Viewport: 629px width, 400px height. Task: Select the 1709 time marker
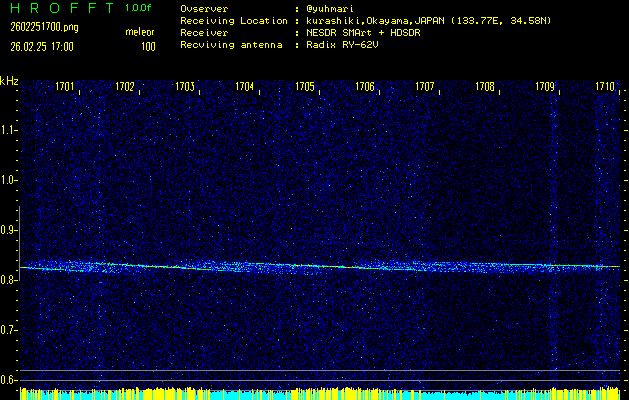(x=545, y=87)
